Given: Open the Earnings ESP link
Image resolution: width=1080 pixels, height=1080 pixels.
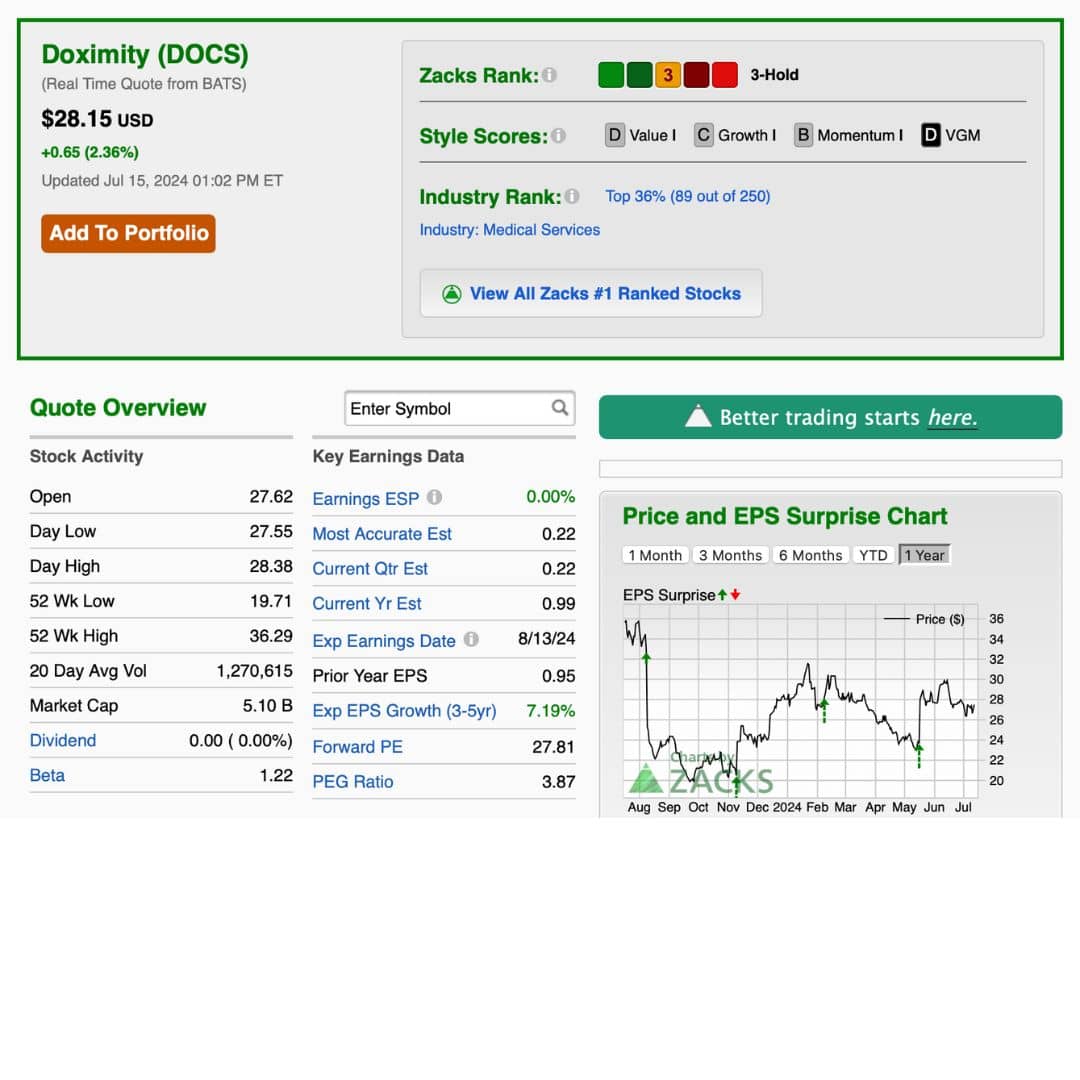Looking at the screenshot, I should (366, 499).
